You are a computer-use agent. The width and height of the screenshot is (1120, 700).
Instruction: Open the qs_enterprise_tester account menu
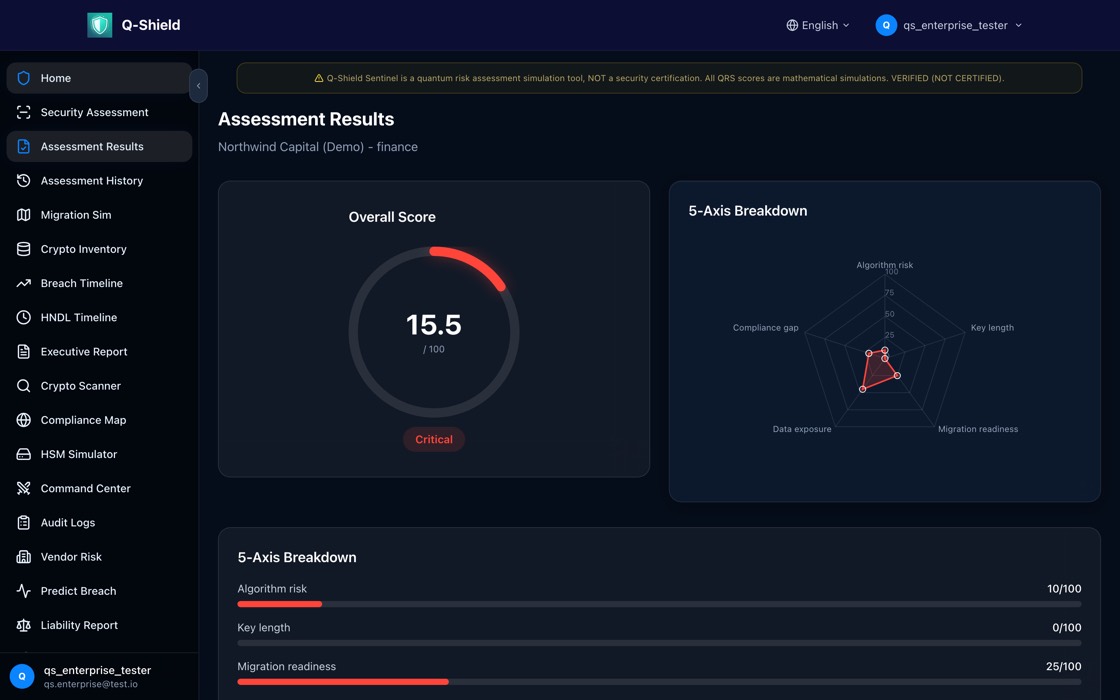point(949,25)
